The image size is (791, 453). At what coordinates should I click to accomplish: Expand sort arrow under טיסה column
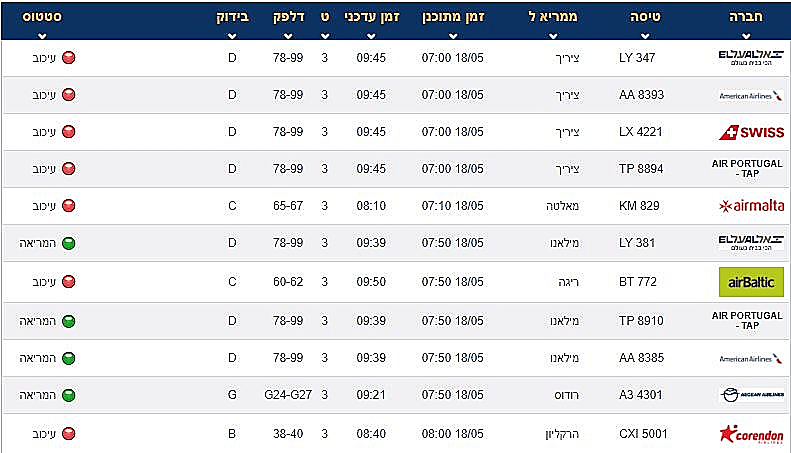645,36
